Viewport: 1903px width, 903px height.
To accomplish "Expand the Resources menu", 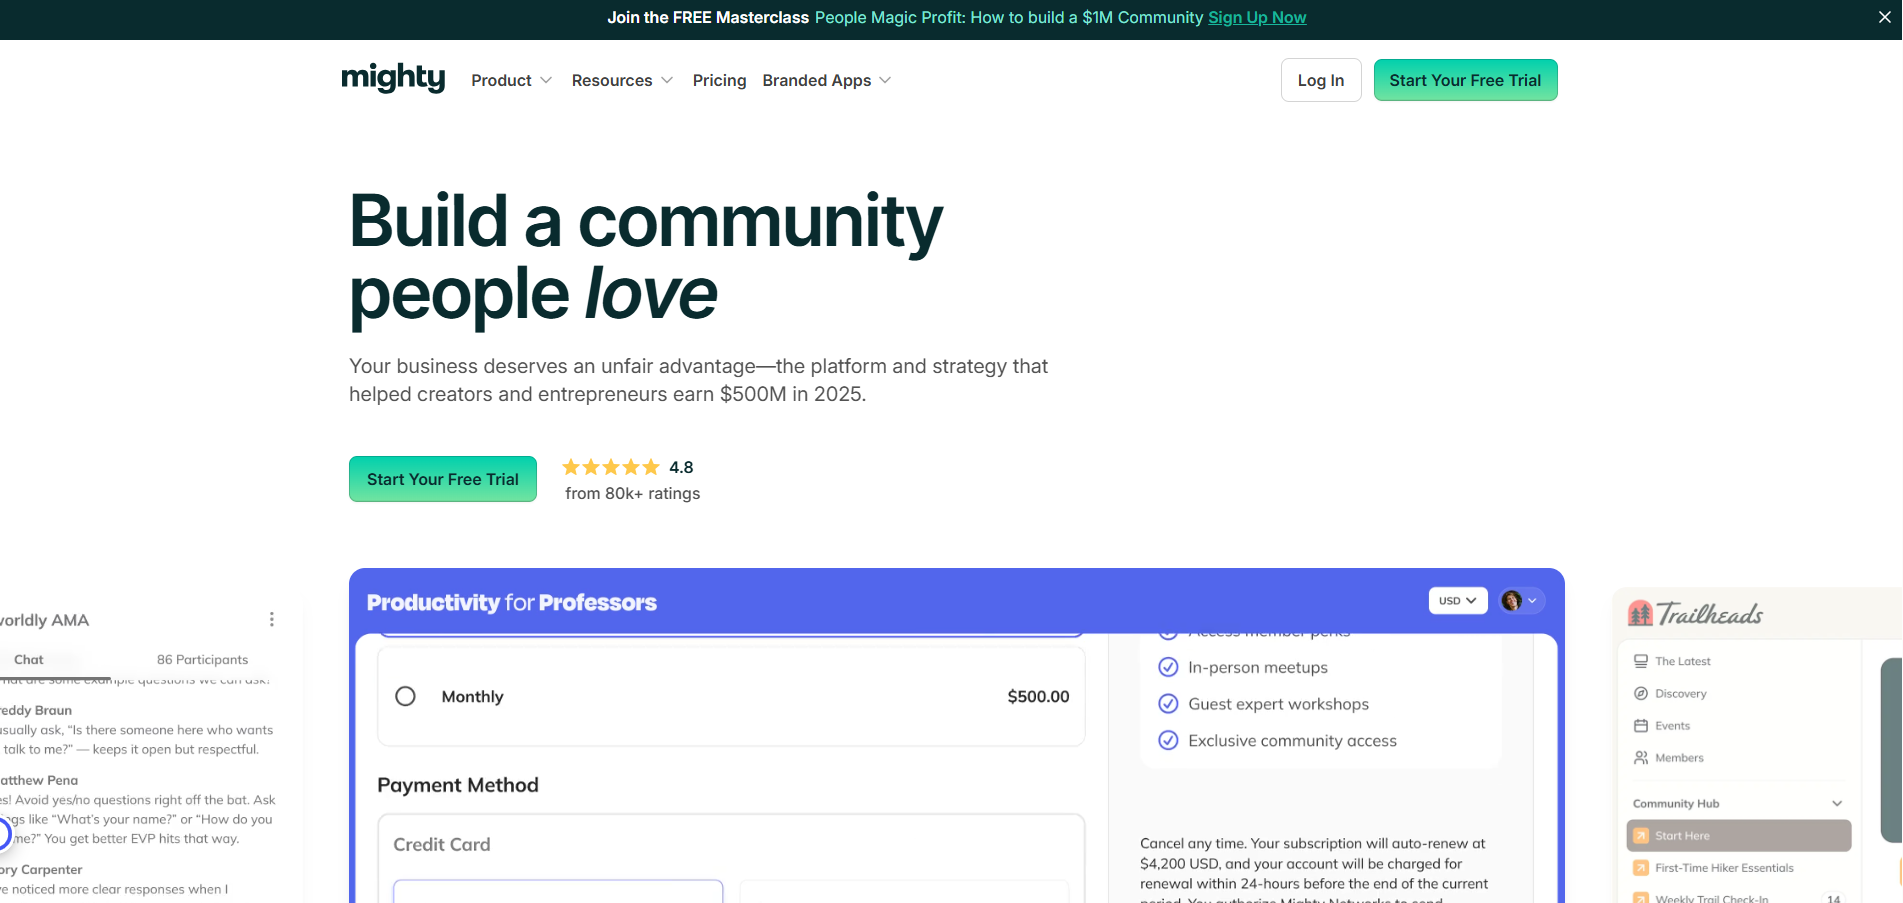I will 622,80.
